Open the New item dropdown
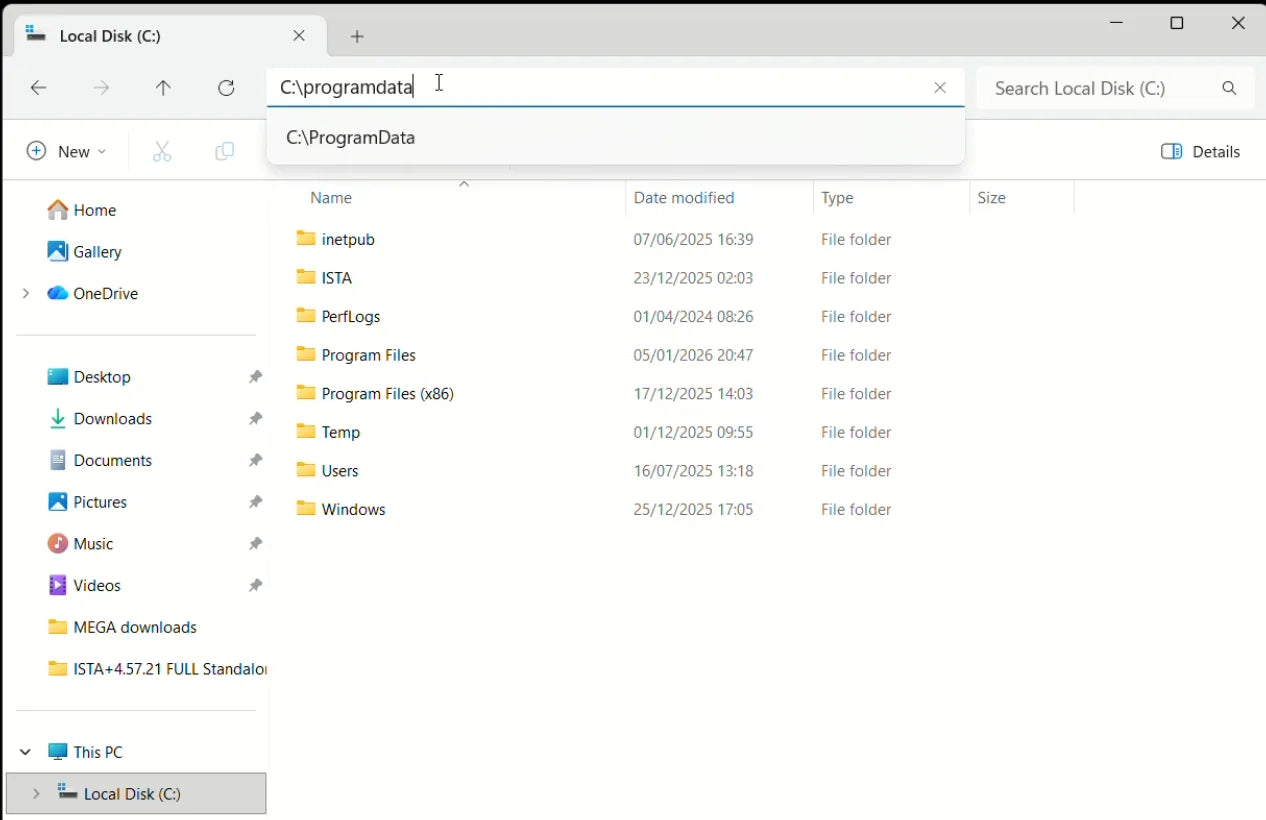Image resolution: width=1266 pixels, height=820 pixels. point(66,151)
